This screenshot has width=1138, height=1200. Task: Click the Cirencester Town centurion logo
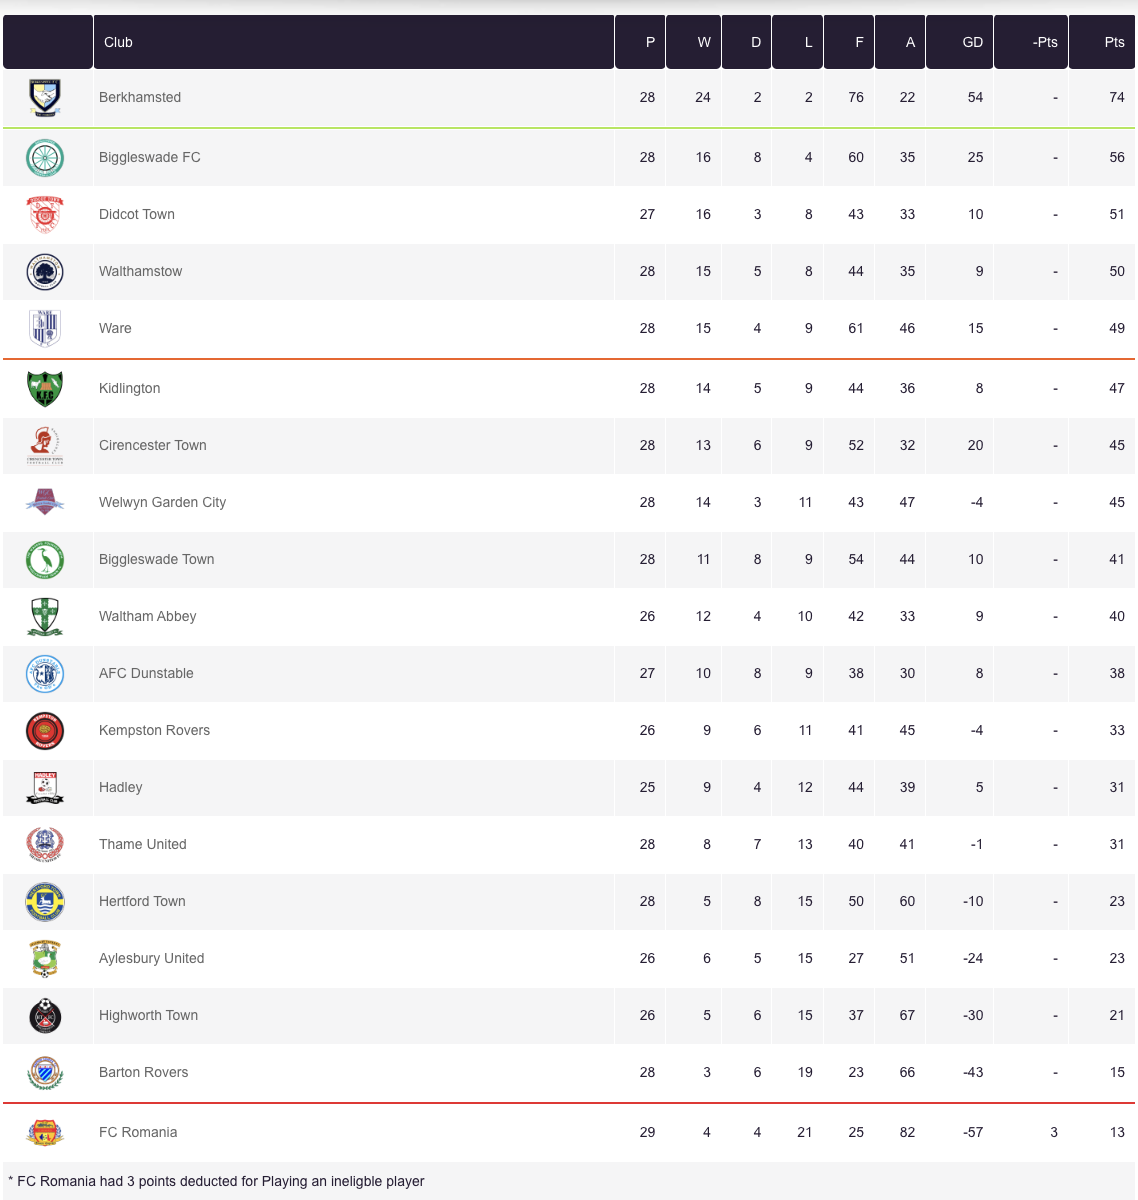45,445
